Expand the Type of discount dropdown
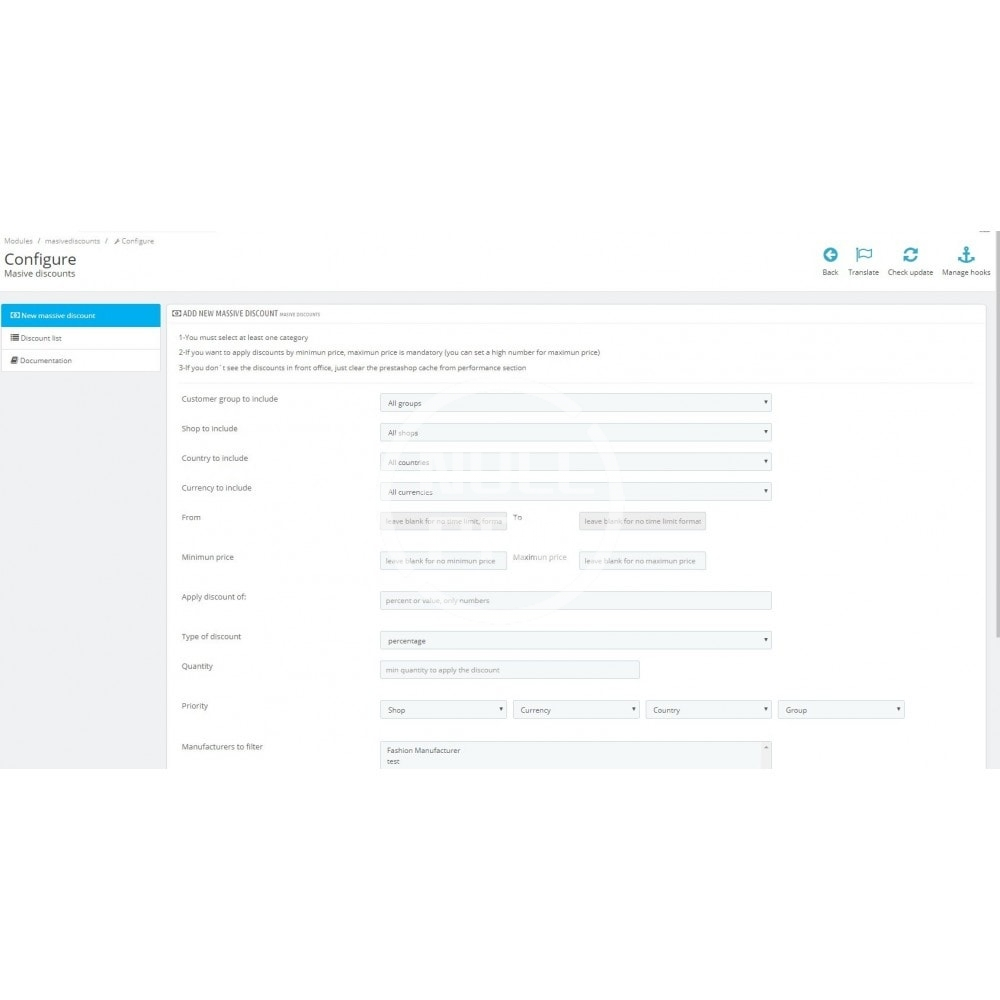The width and height of the screenshot is (1000, 1000). click(x=575, y=641)
